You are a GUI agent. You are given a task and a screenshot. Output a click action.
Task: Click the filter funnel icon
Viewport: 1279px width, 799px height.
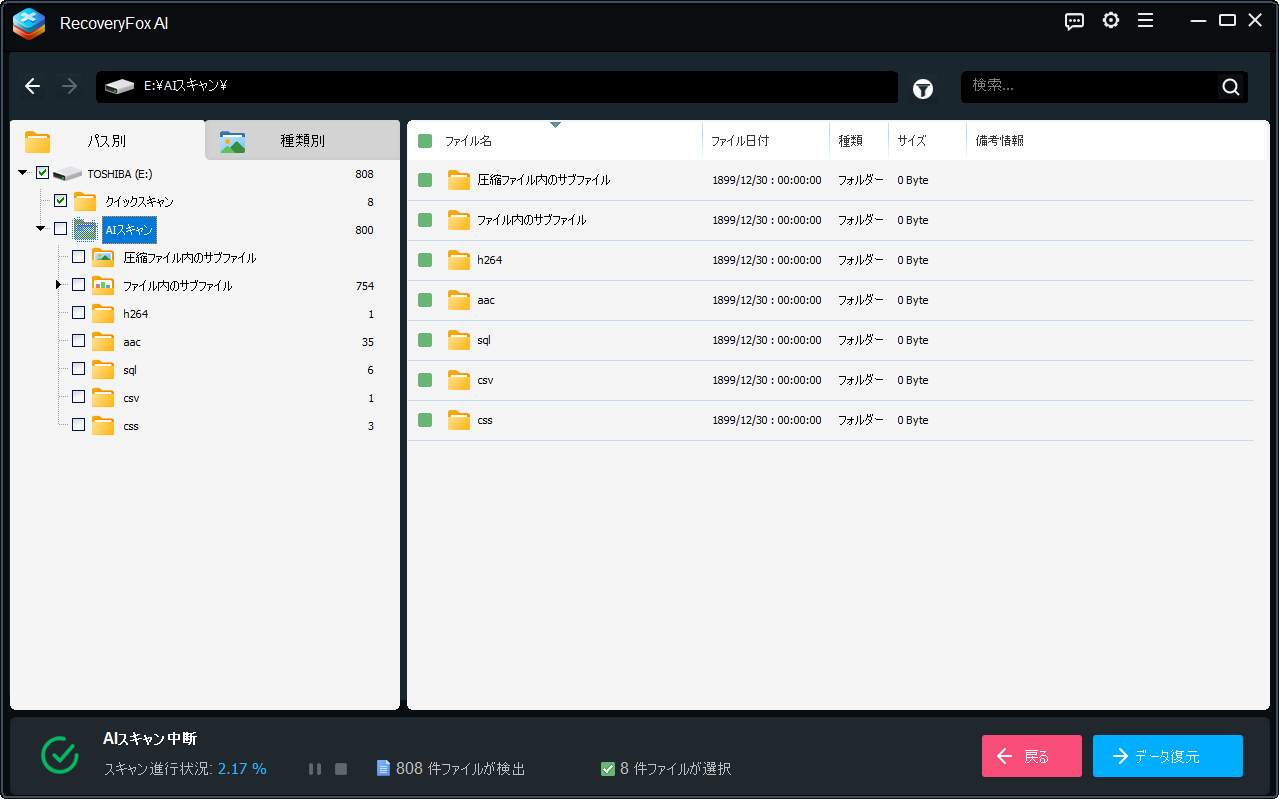coord(922,88)
